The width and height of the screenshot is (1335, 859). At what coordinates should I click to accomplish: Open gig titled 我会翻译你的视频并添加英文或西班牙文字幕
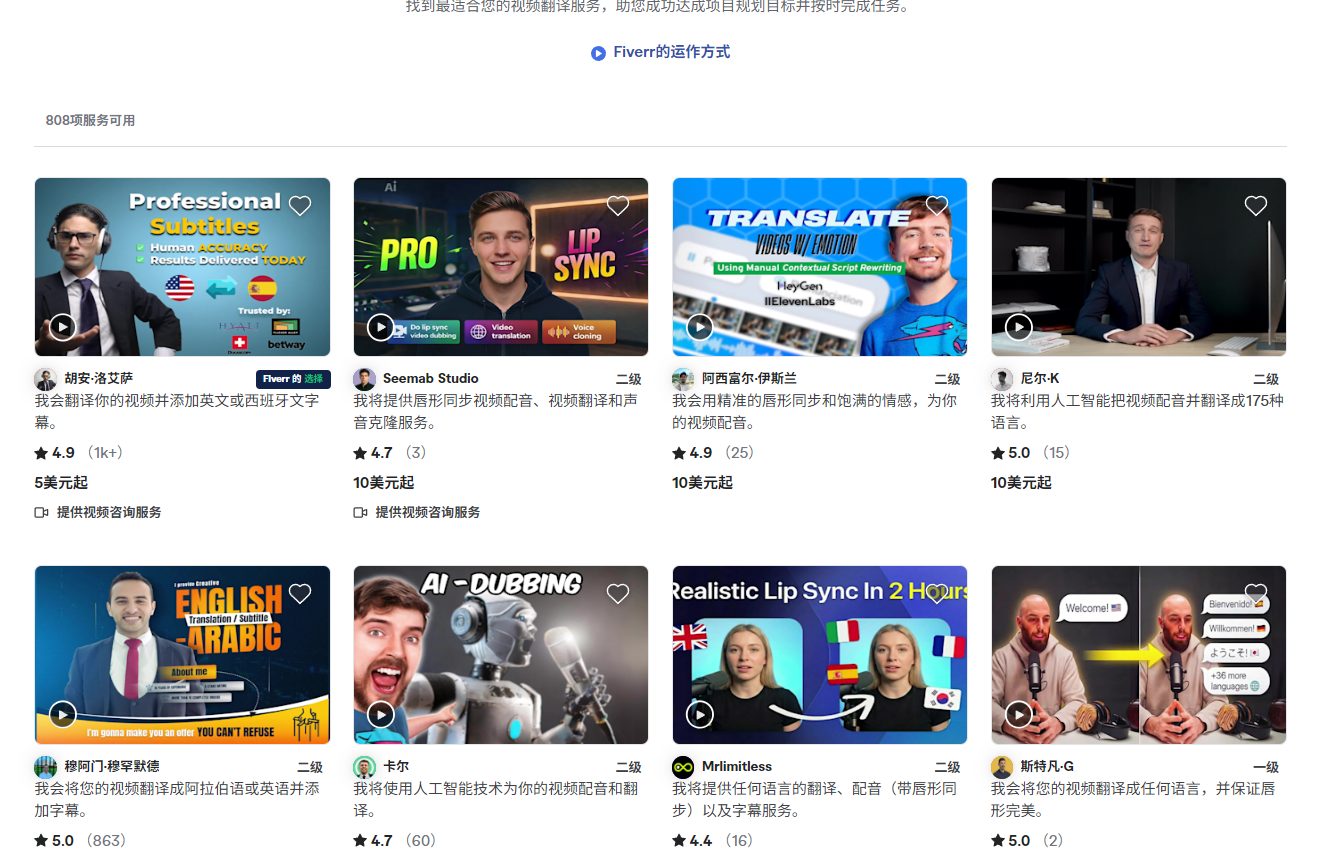[x=178, y=412]
